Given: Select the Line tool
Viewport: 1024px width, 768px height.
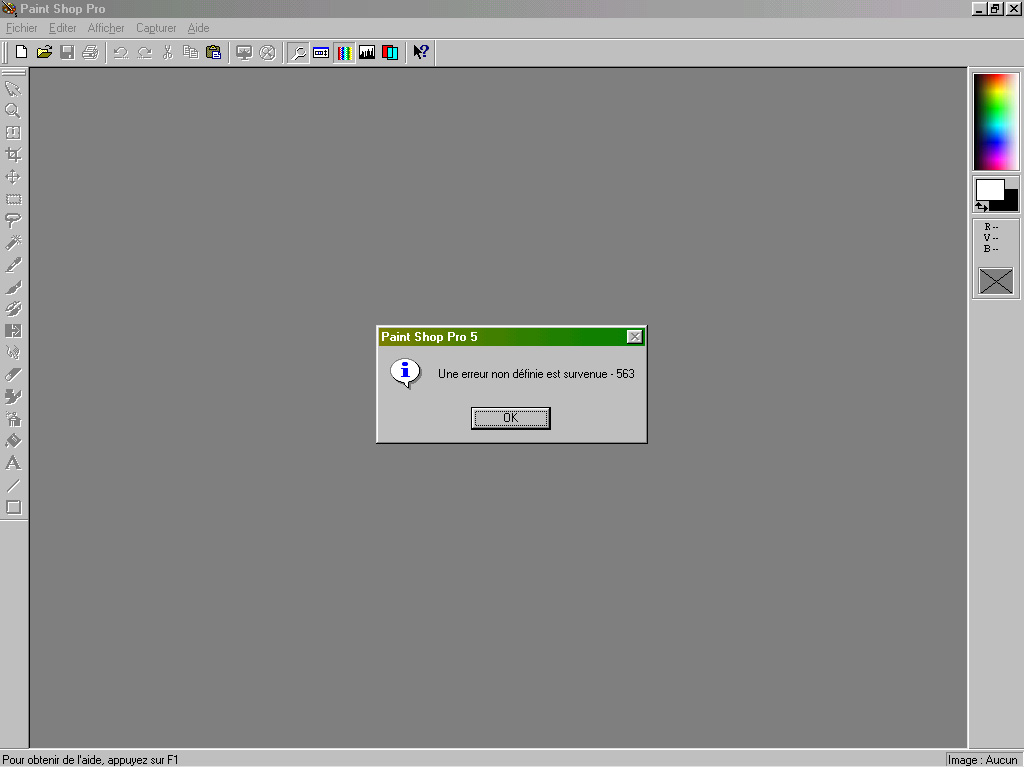Looking at the screenshot, I should (x=13, y=486).
